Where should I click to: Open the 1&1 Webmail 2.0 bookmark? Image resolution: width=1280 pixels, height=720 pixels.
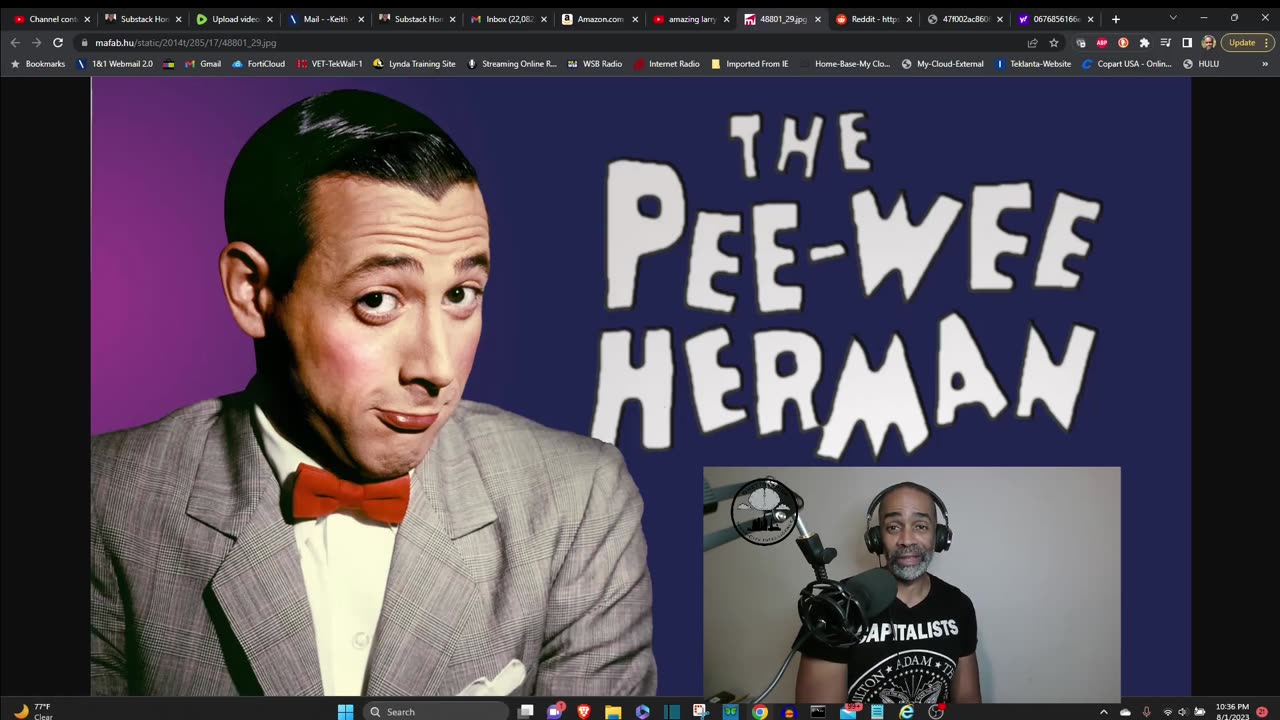(x=115, y=64)
